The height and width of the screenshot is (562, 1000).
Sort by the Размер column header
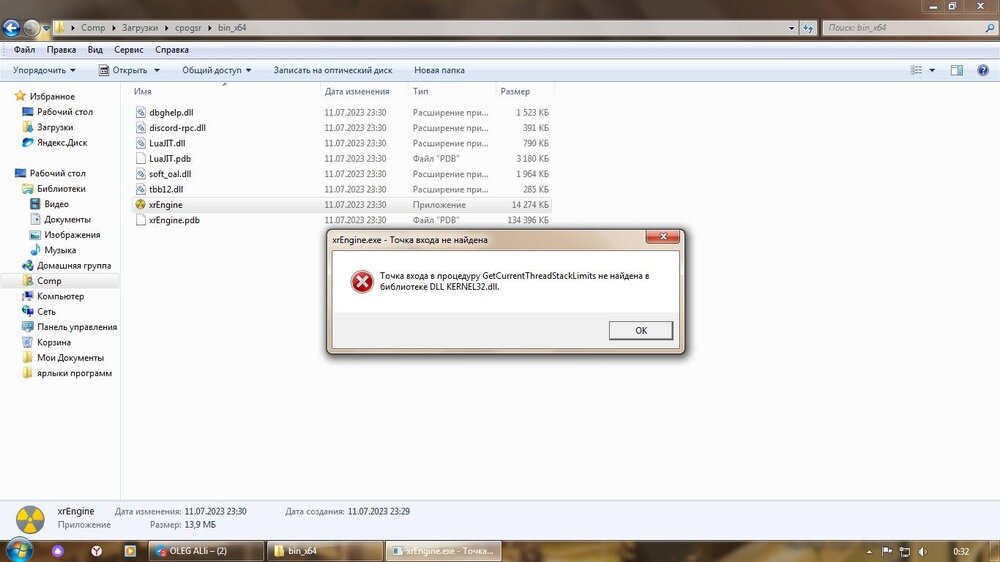(x=515, y=91)
